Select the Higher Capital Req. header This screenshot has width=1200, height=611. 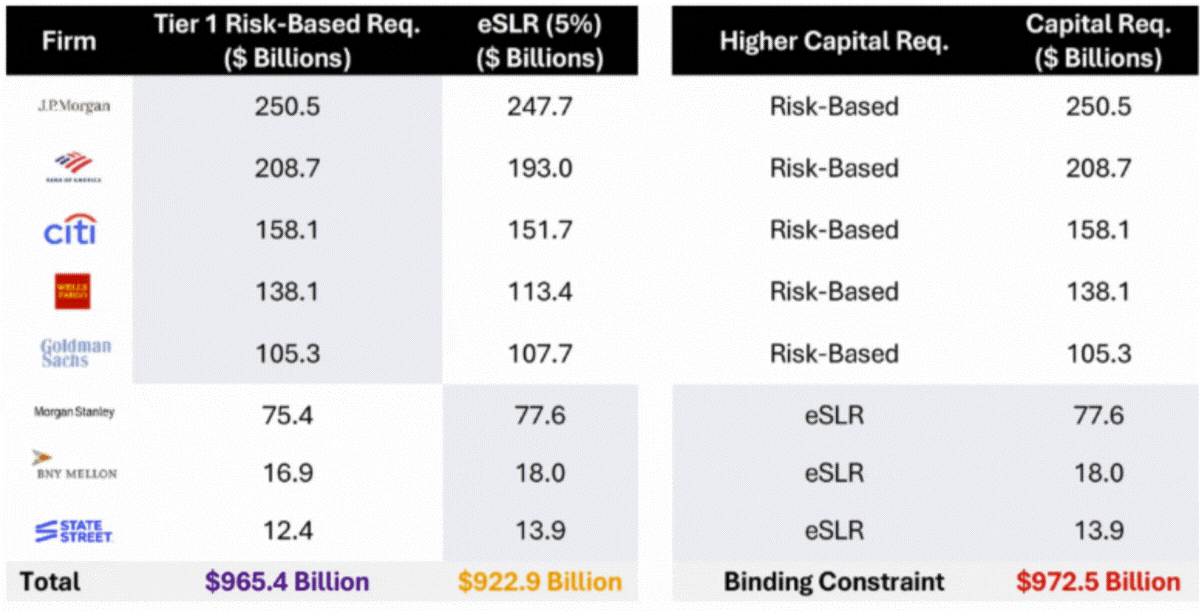coord(834,42)
